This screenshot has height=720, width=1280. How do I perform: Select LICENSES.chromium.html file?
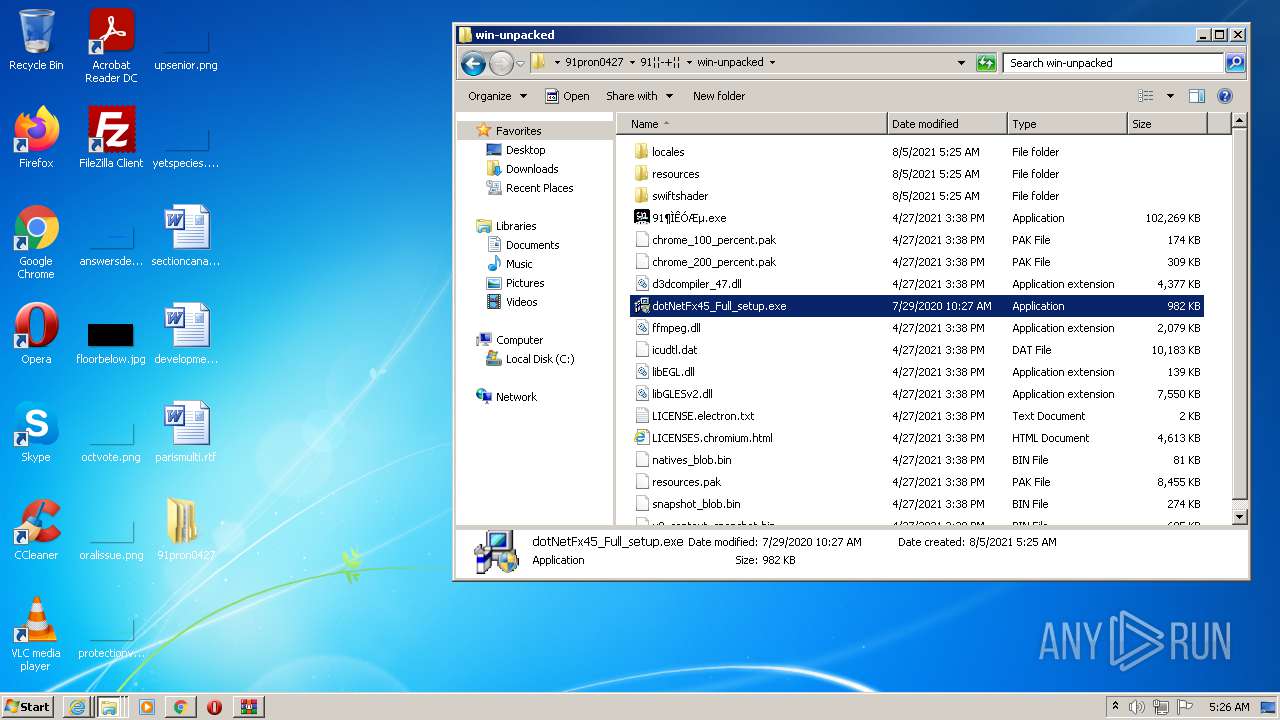[x=712, y=438]
